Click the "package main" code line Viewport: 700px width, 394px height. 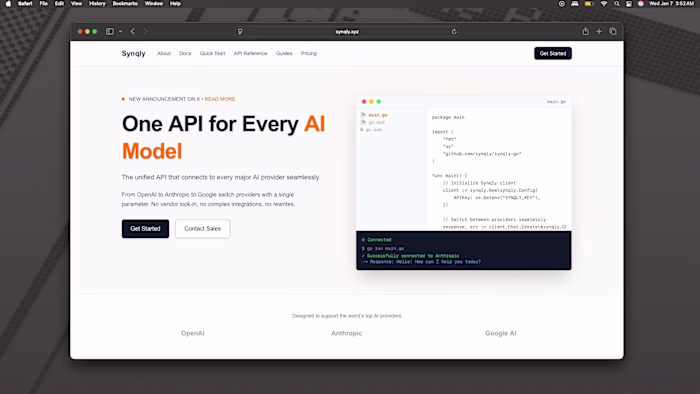coord(448,117)
